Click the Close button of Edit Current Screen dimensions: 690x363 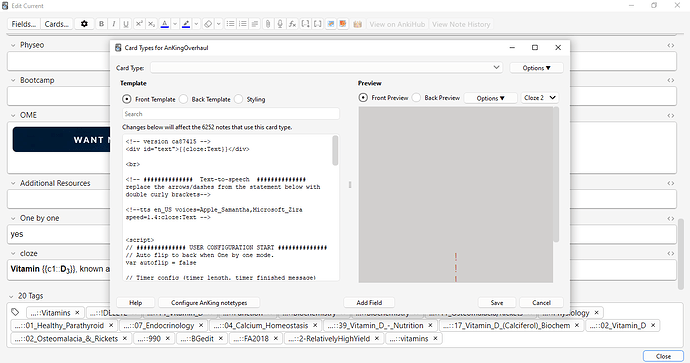point(663,356)
